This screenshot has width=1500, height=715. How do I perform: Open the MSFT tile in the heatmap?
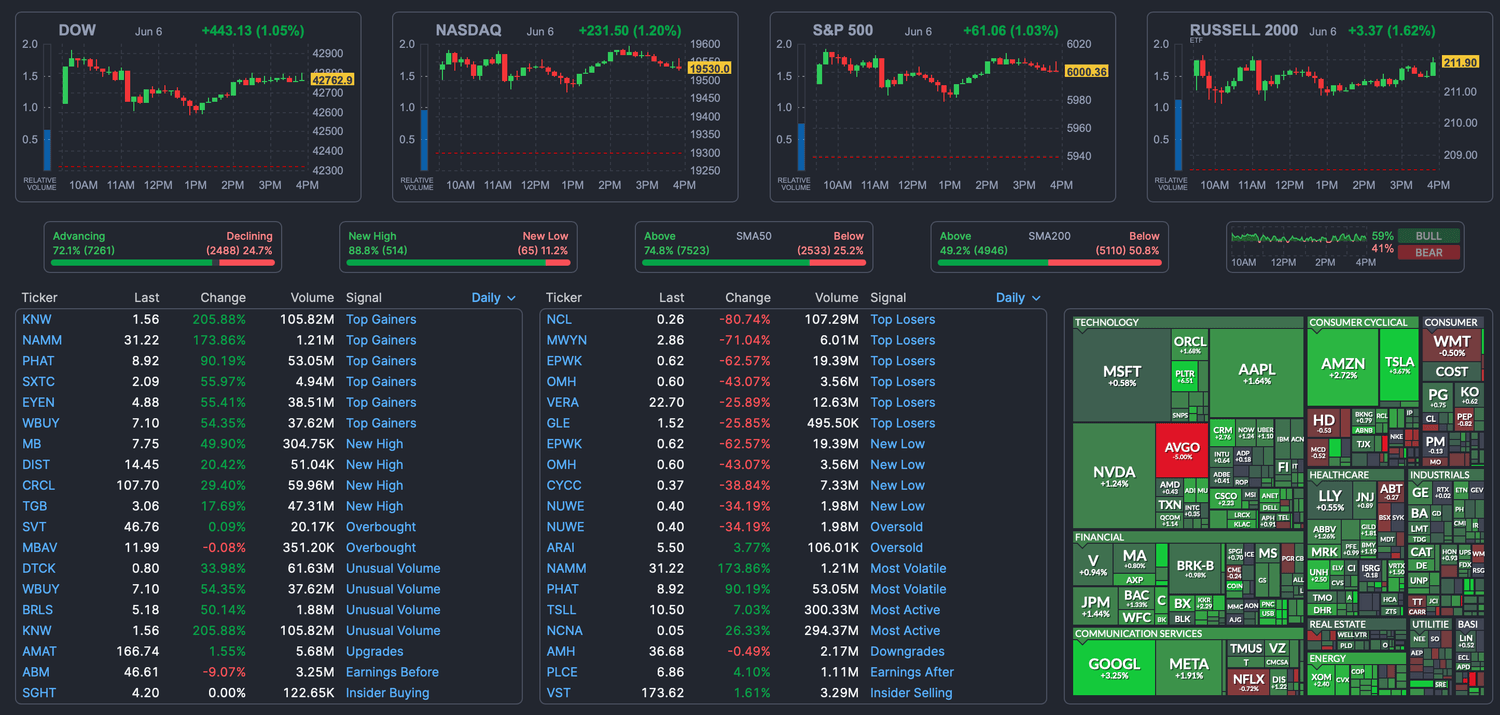pyautogui.click(x=1122, y=375)
